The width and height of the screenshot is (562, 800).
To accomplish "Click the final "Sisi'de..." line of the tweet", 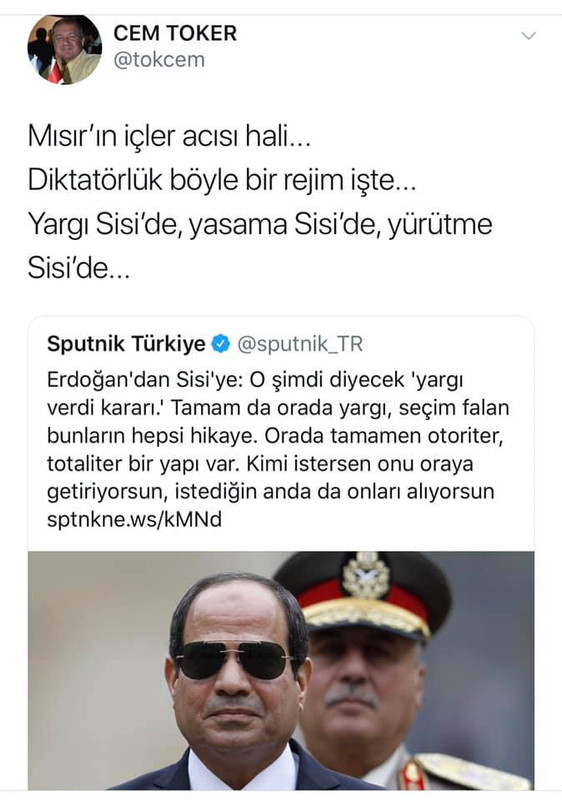I will click(x=79, y=268).
